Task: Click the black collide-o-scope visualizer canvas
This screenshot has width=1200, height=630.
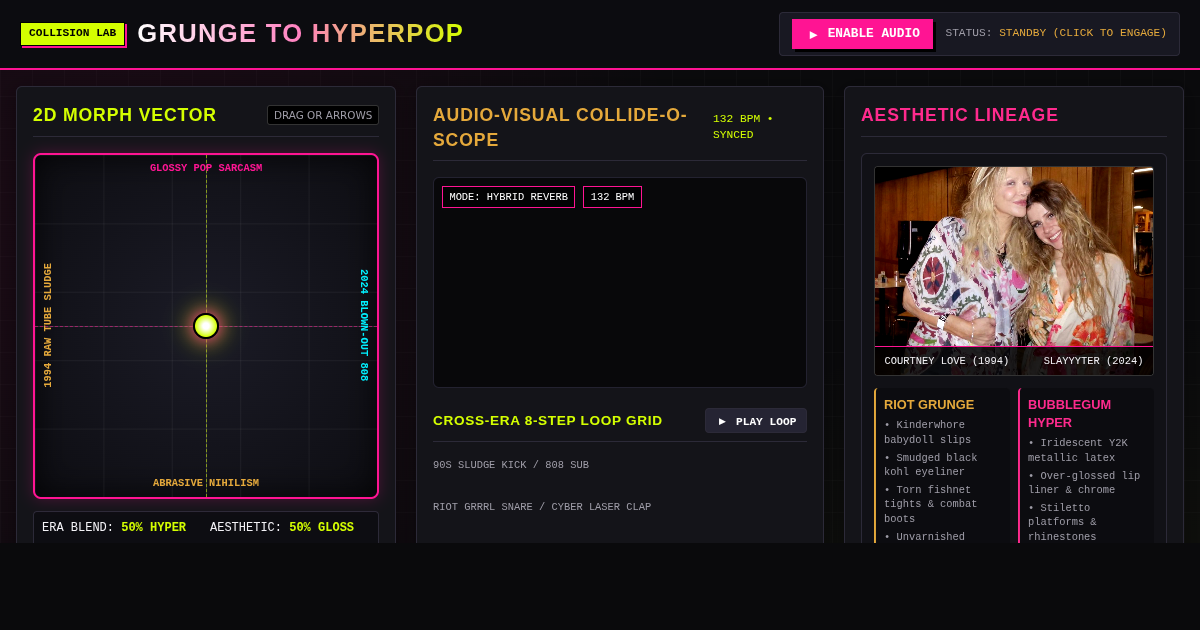Action: pyautogui.click(x=620, y=283)
